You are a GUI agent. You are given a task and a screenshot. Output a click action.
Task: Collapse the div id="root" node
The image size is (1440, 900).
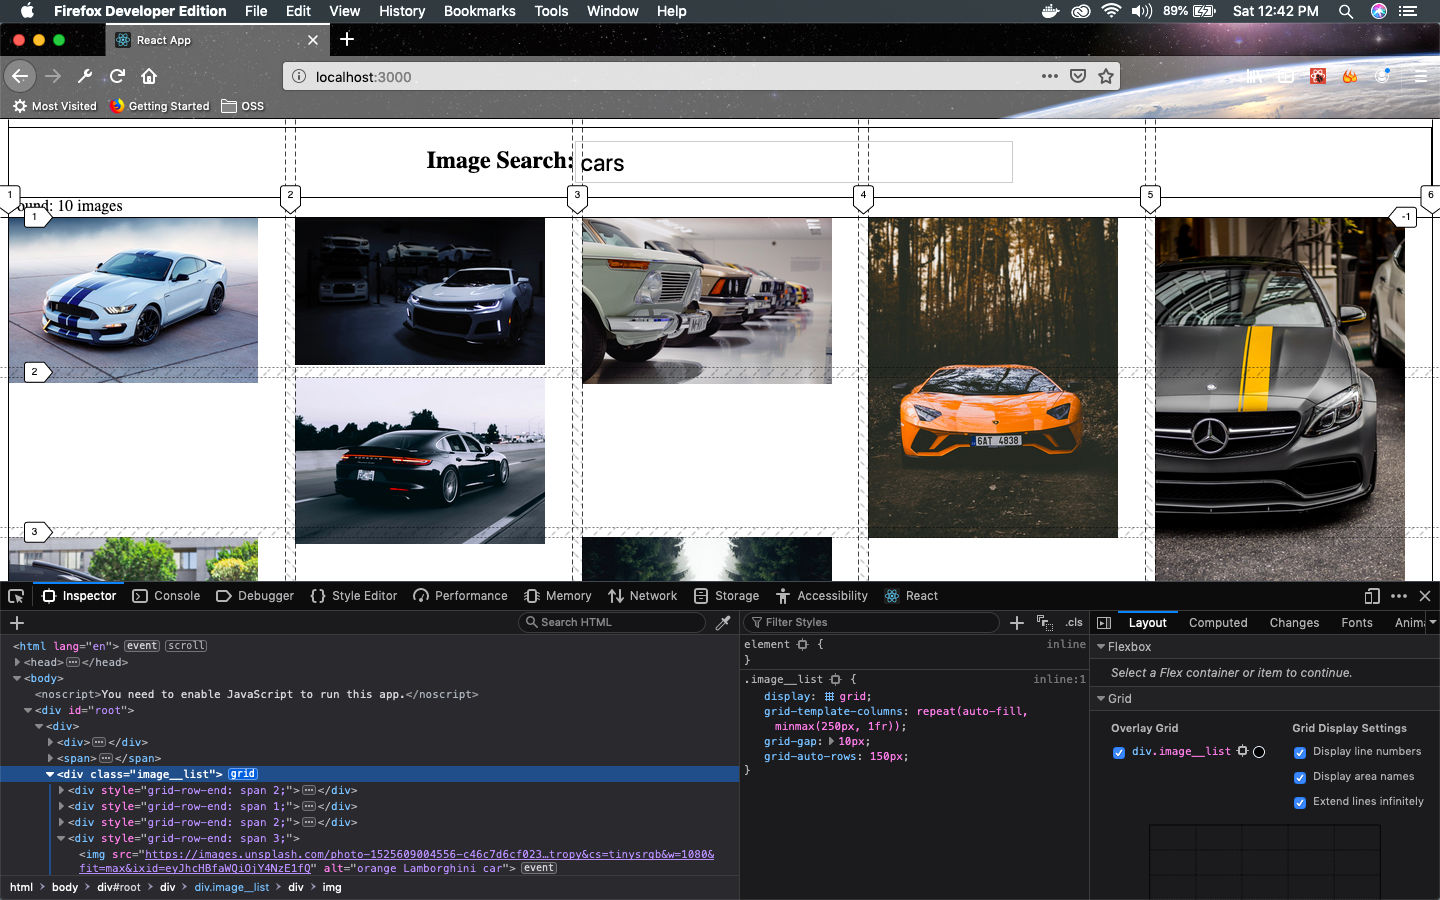pyautogui.click(x=28, y=710)
